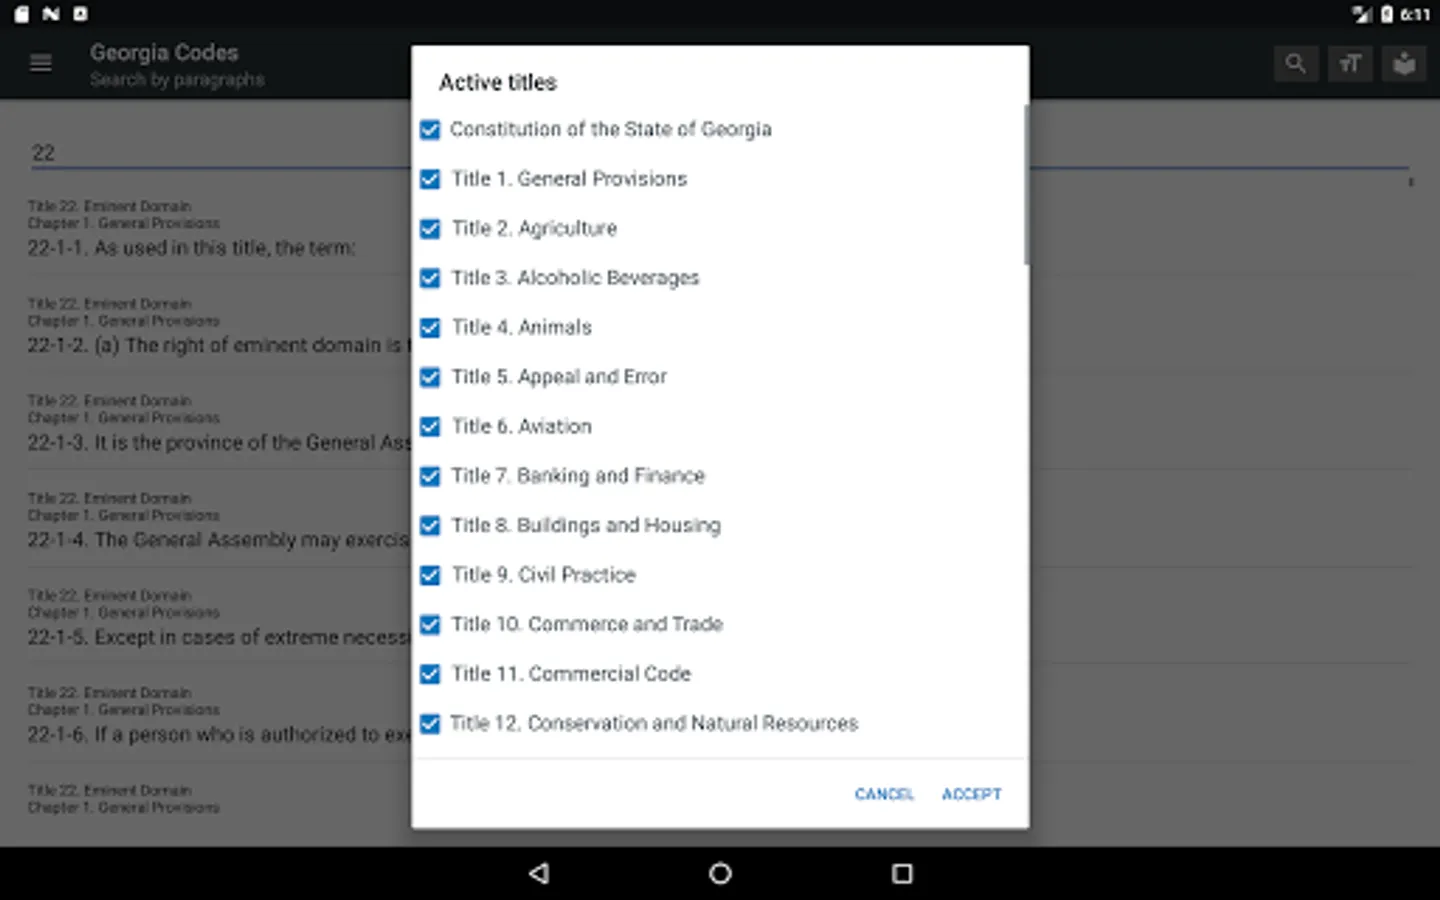Tap the Android home circle button

720,873
